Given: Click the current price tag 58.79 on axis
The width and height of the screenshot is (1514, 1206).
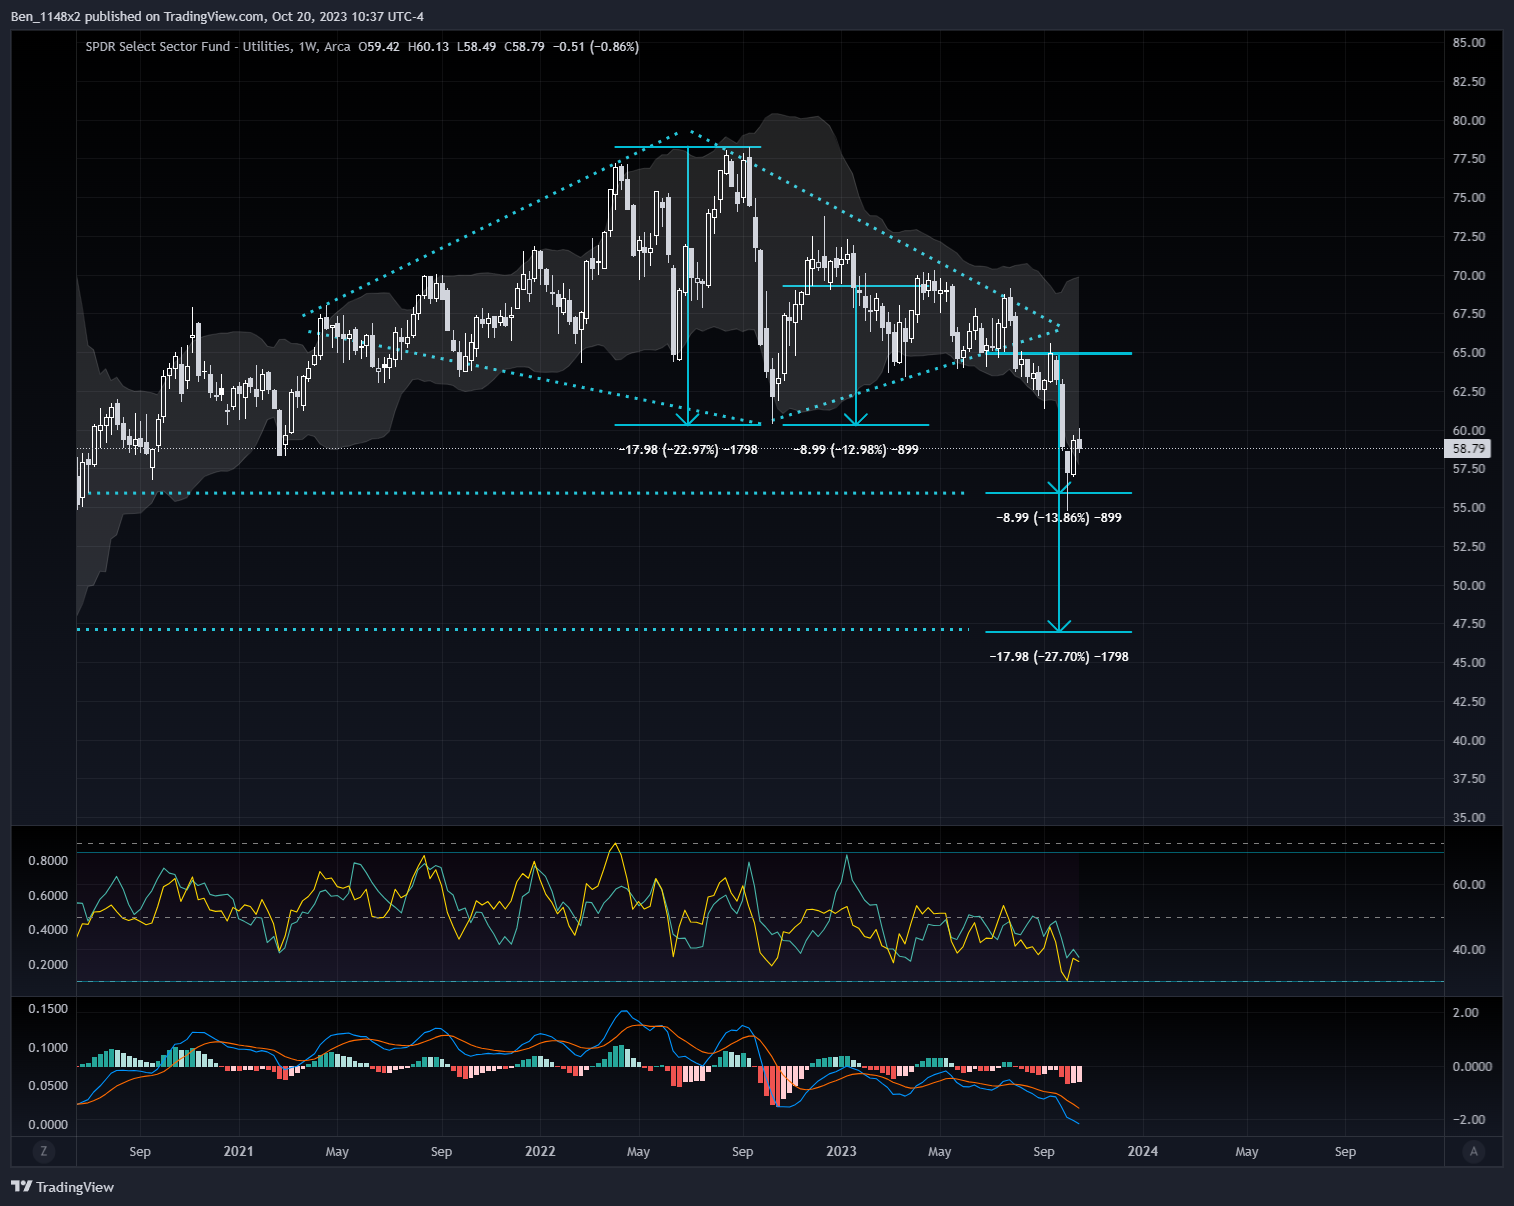Looking at the screenshot, I should (1468, 449).
